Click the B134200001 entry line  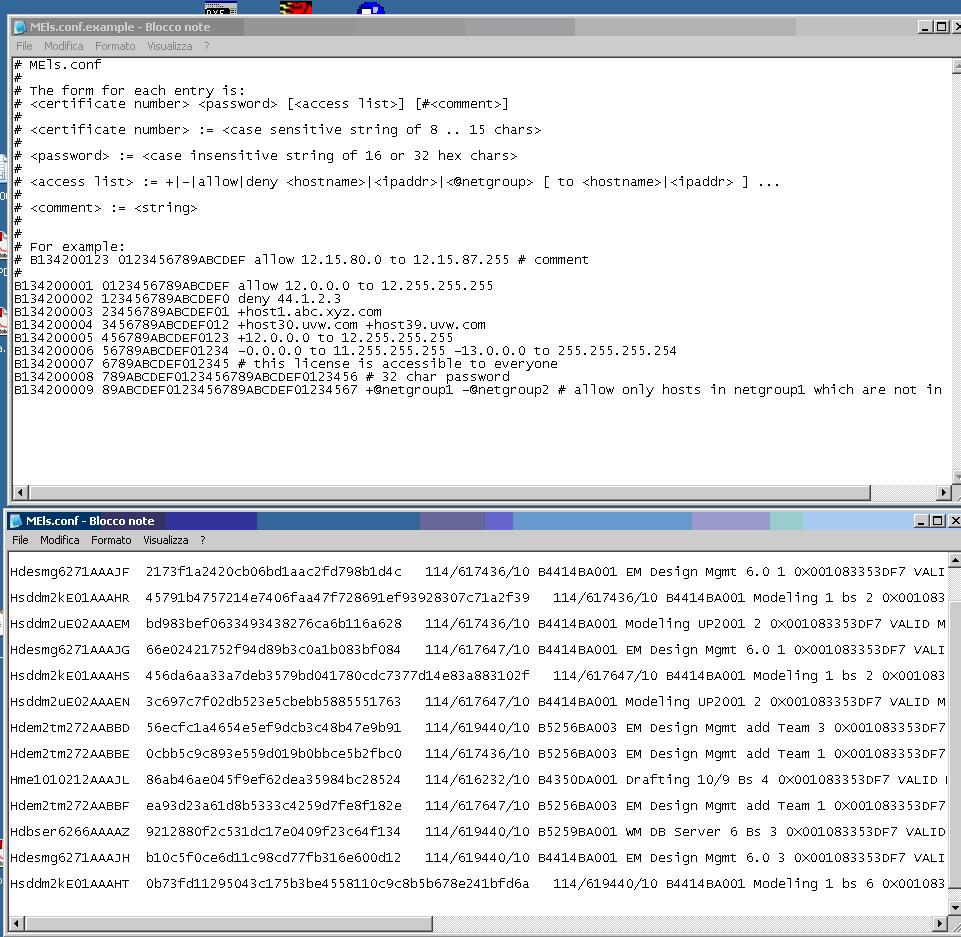tap(253, 286)
